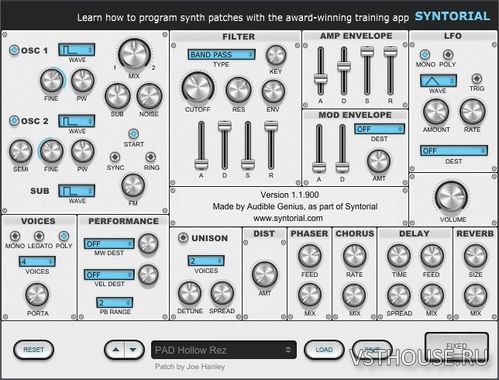499x380 pixels.
Task: Select MONO voice mode
Action: 15,236
